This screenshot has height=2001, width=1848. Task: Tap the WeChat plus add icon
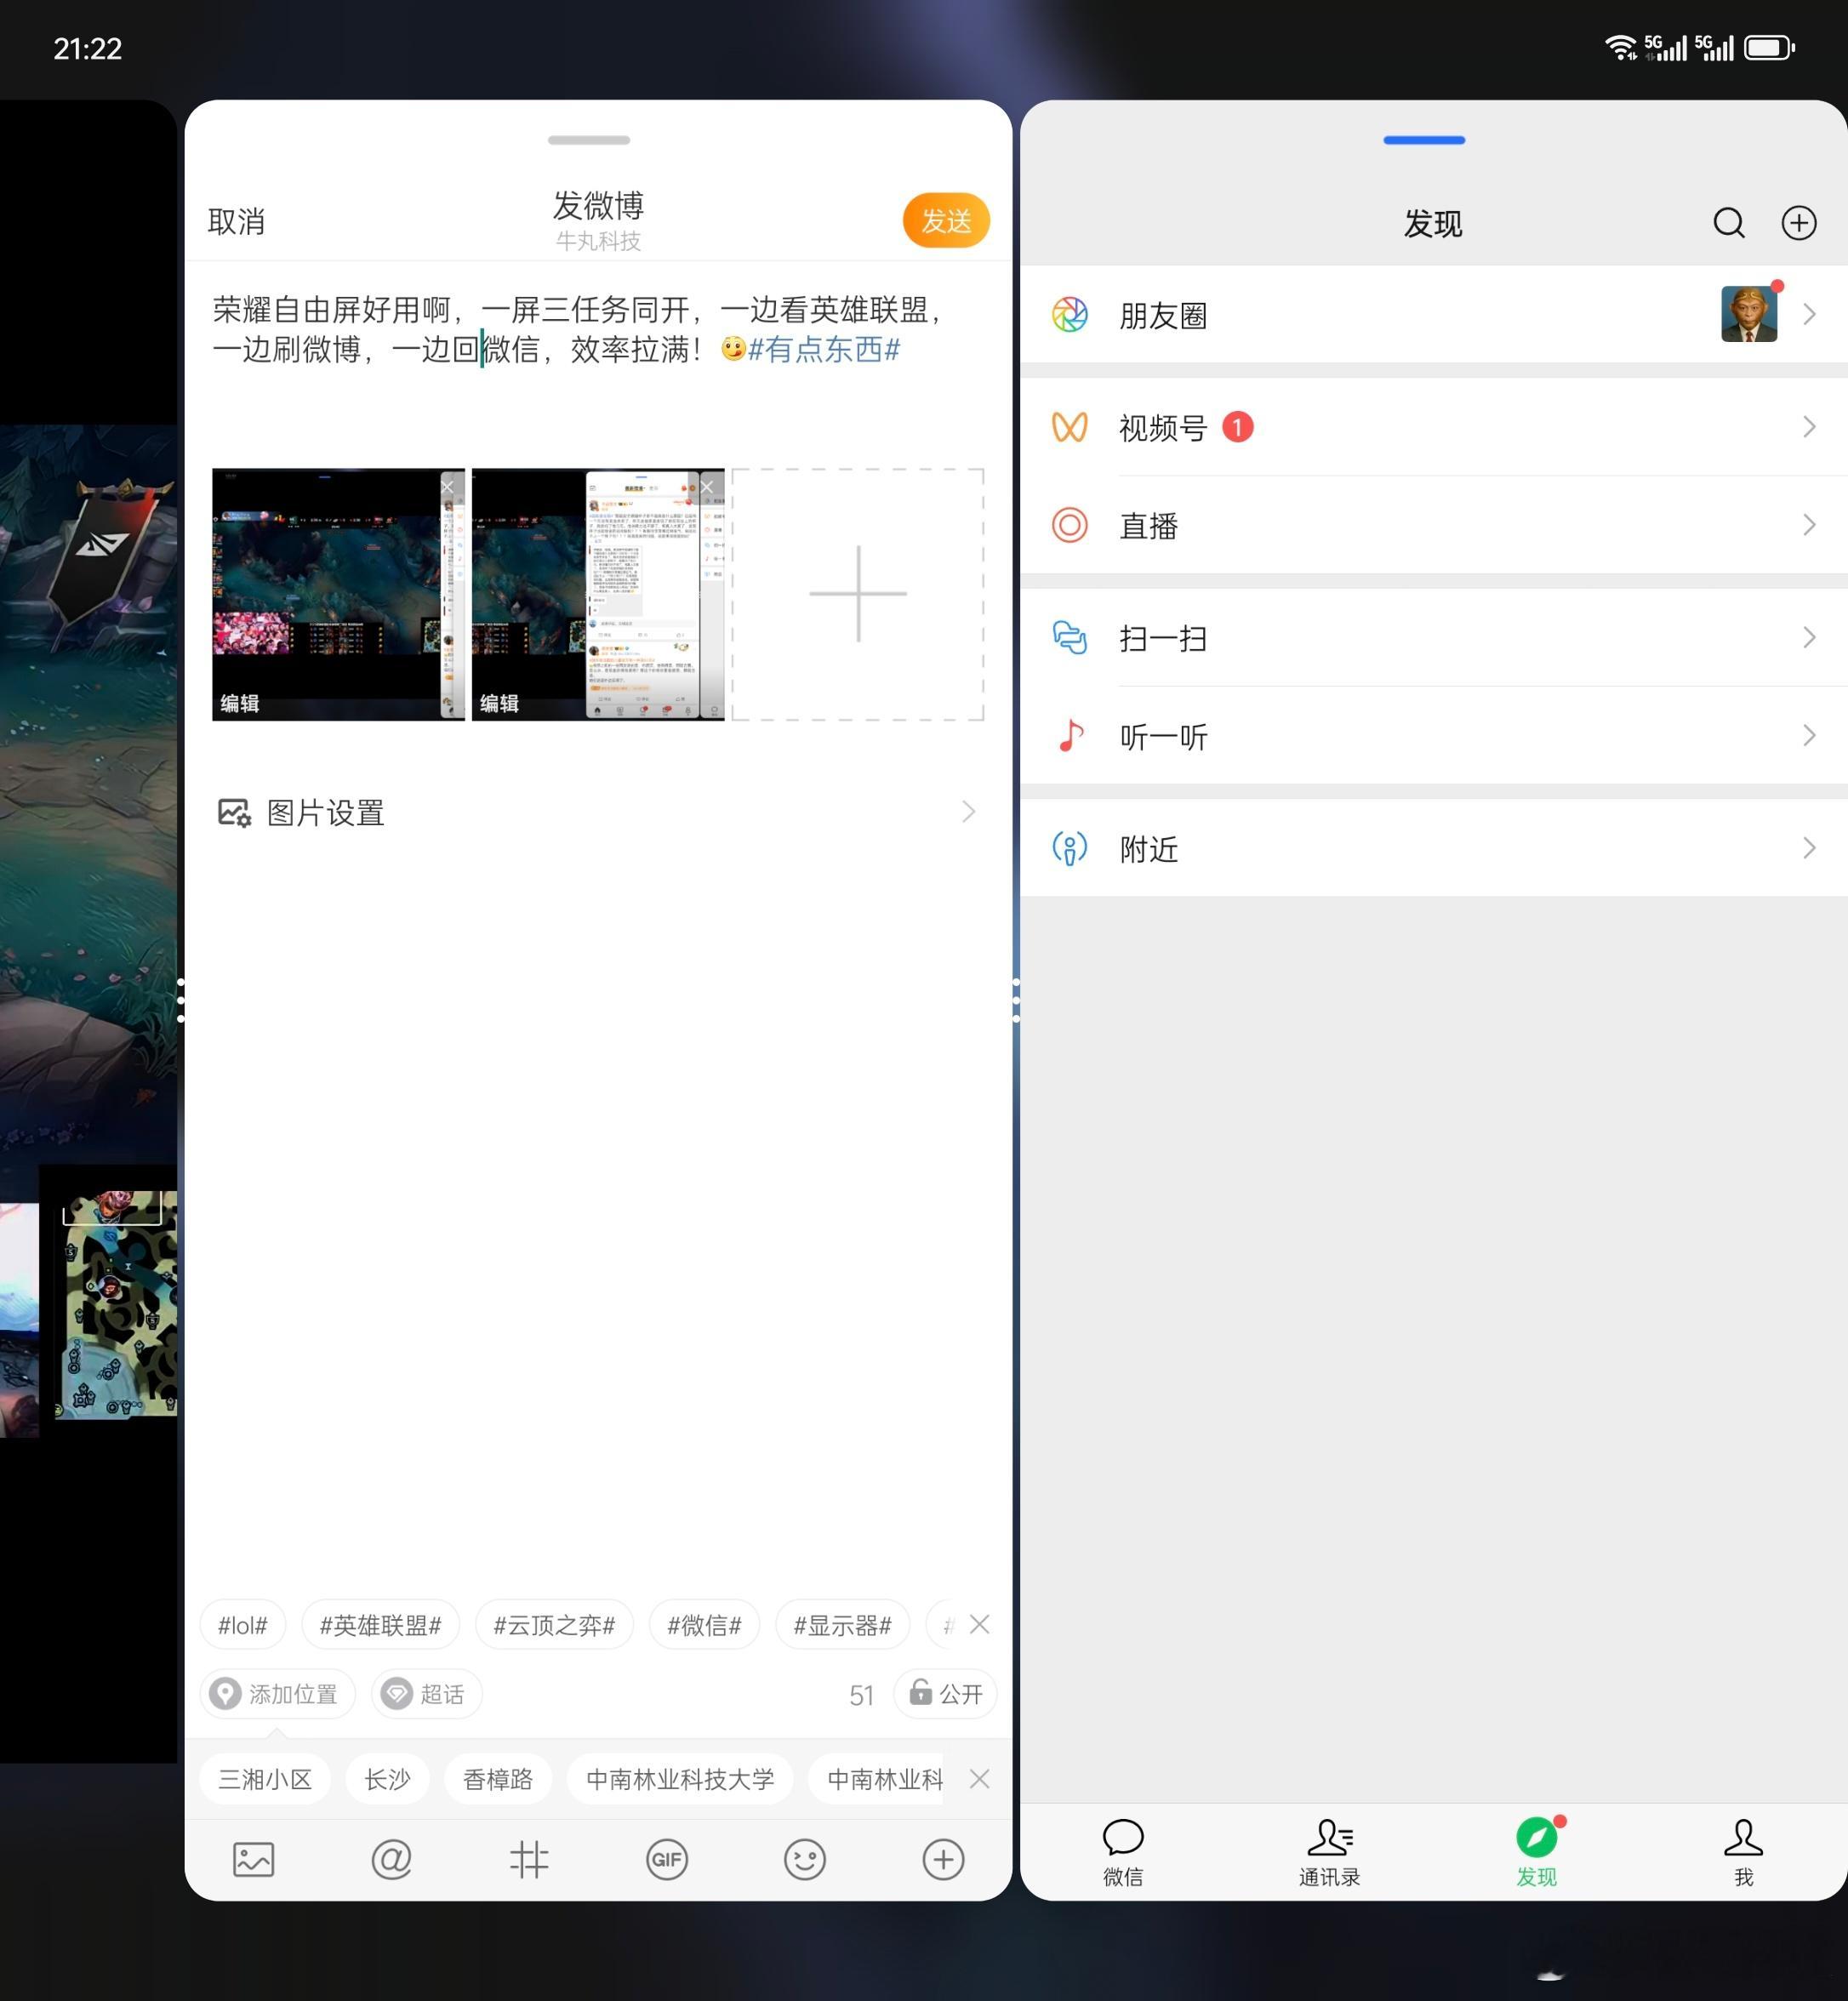(1799, 222)
